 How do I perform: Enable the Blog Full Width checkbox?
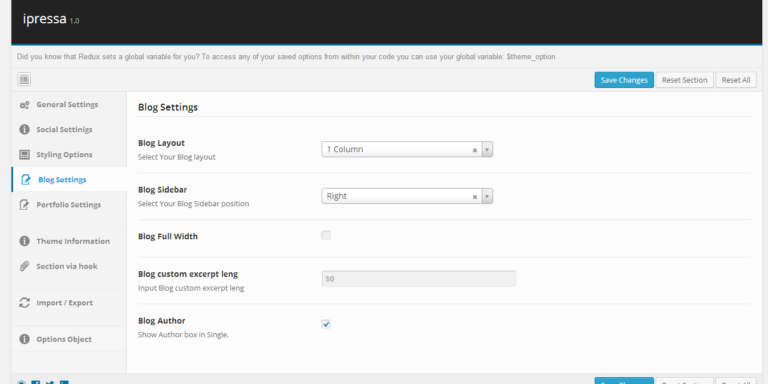[x=326, y=236]
